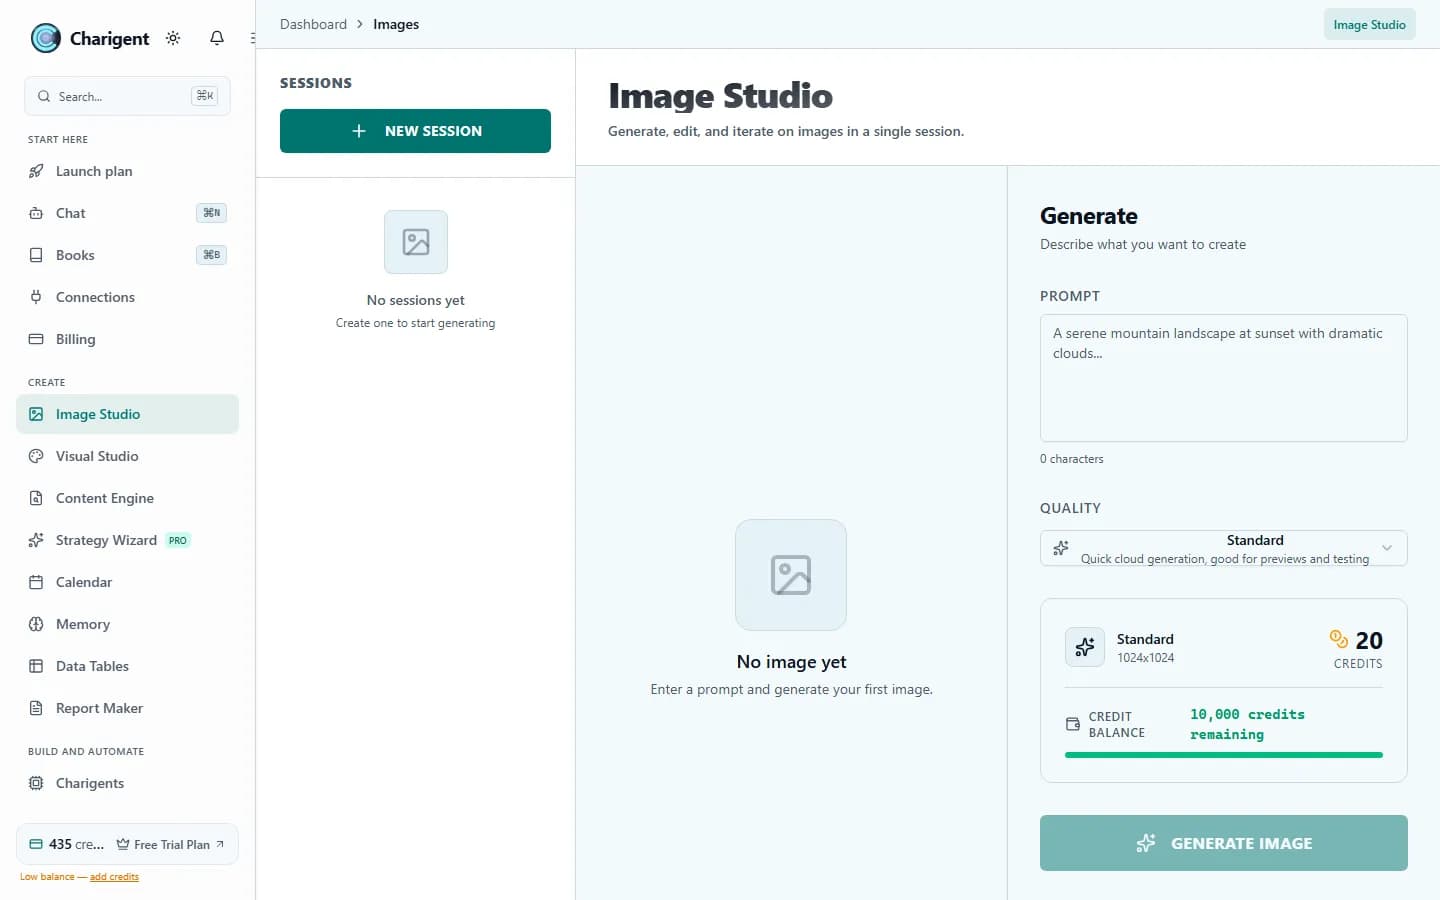Go to Connections page
1440x900 pixels.
coord(127,297)
